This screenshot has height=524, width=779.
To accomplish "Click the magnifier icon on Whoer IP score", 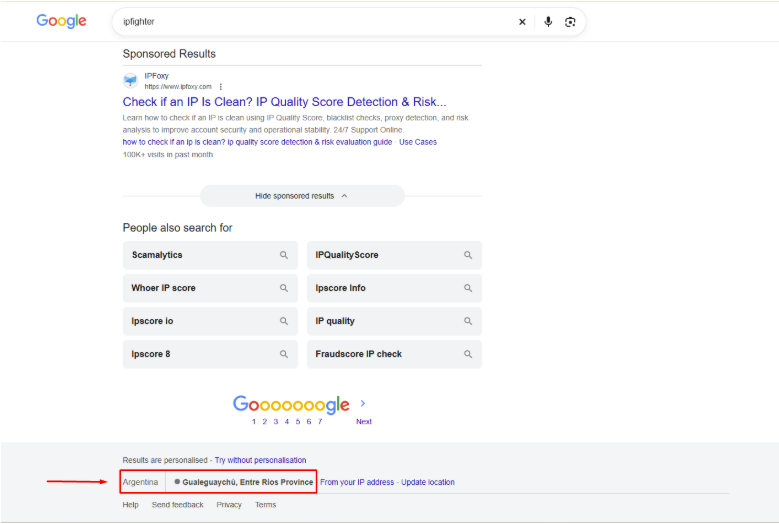I will click(284, 288).
